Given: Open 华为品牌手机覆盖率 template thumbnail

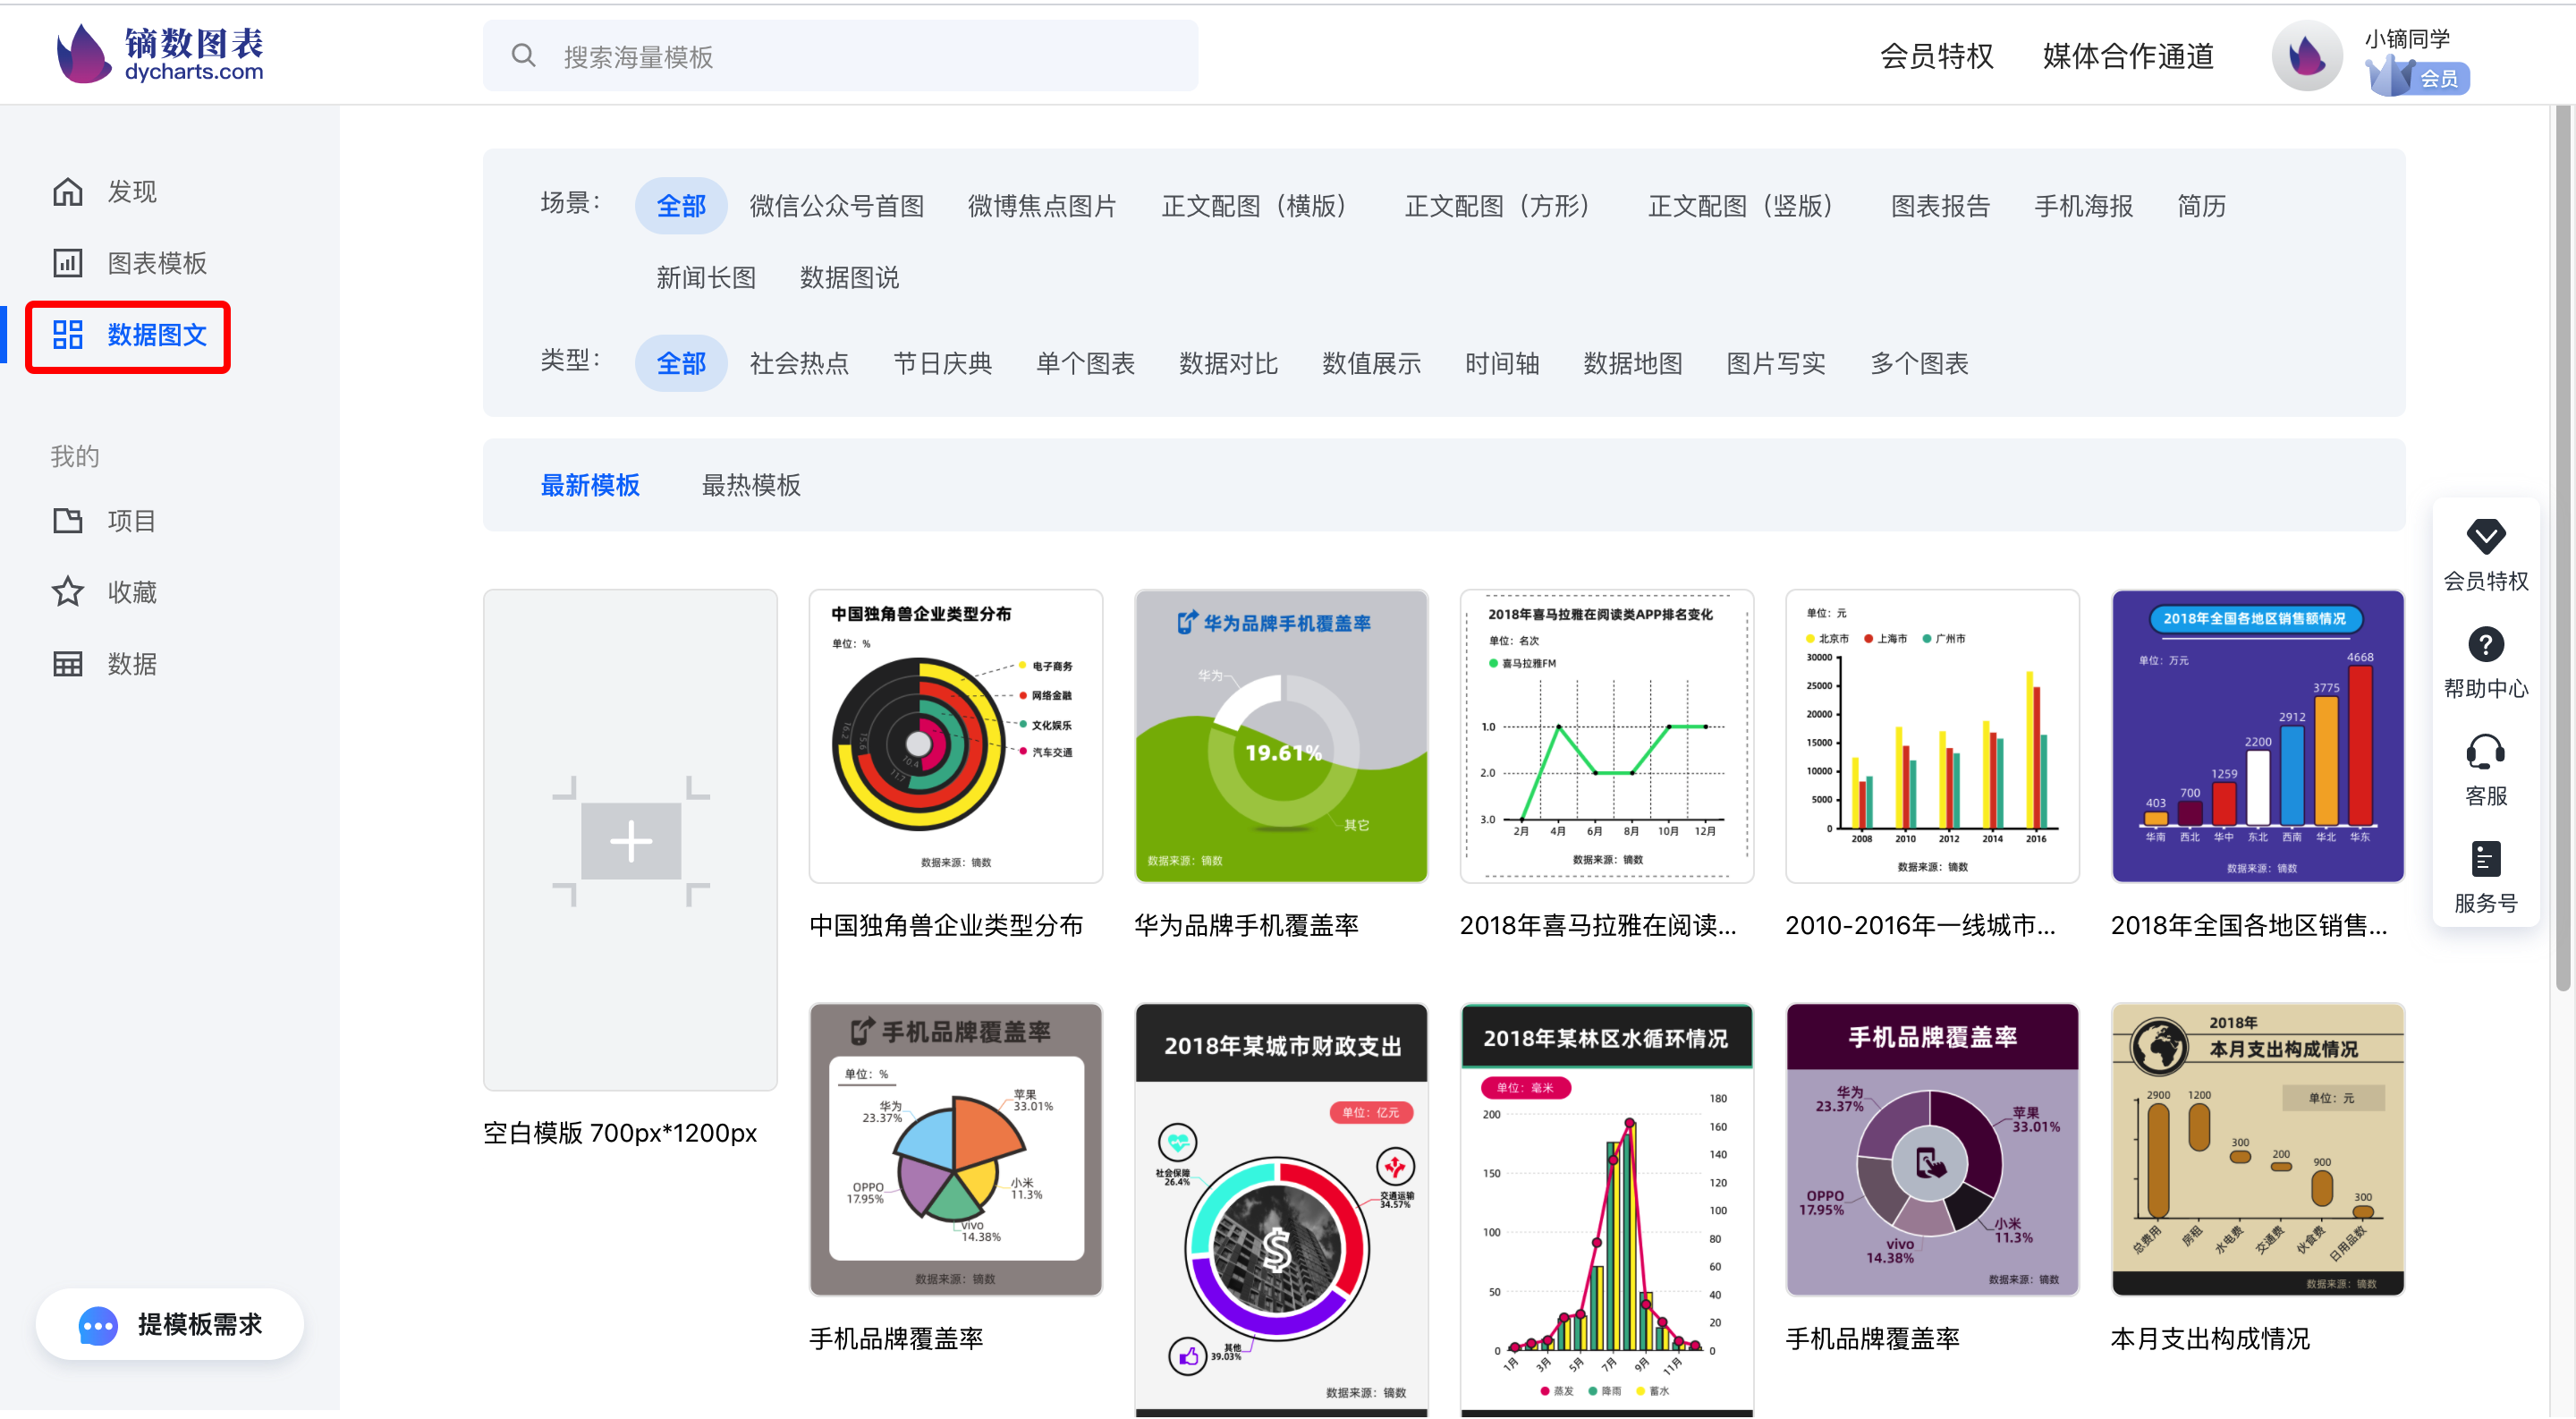Looking at the screenshot, I should (1281, 737).
